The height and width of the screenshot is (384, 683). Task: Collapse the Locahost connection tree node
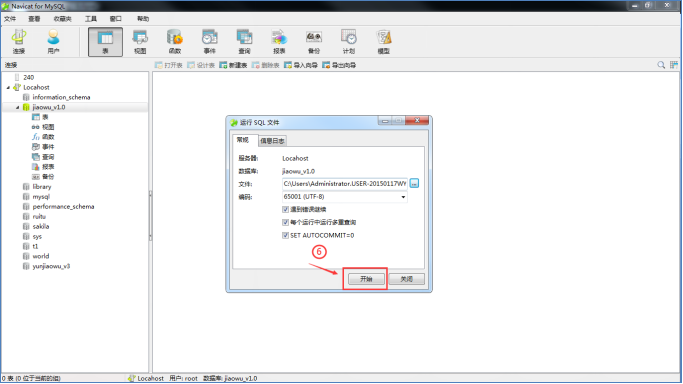tap(8, 88)
